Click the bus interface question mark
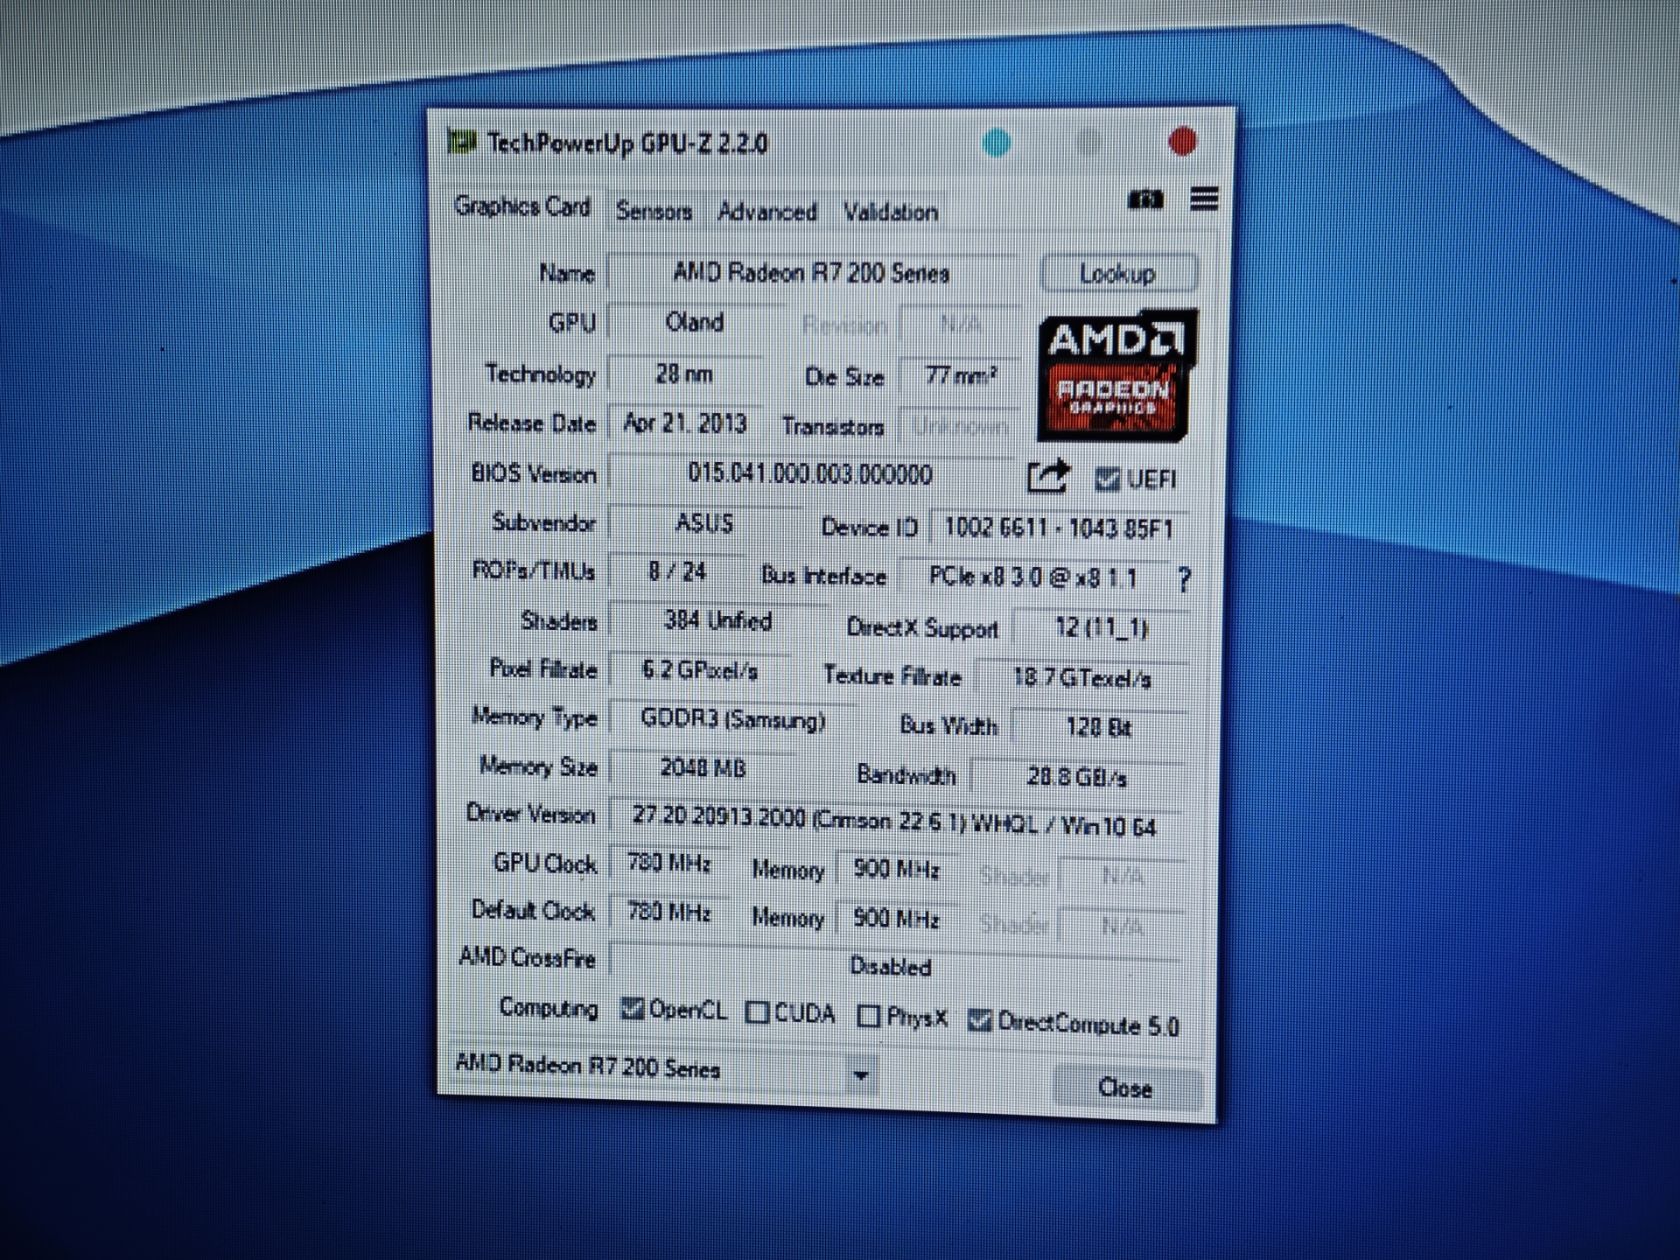 tap(1184, 579)
